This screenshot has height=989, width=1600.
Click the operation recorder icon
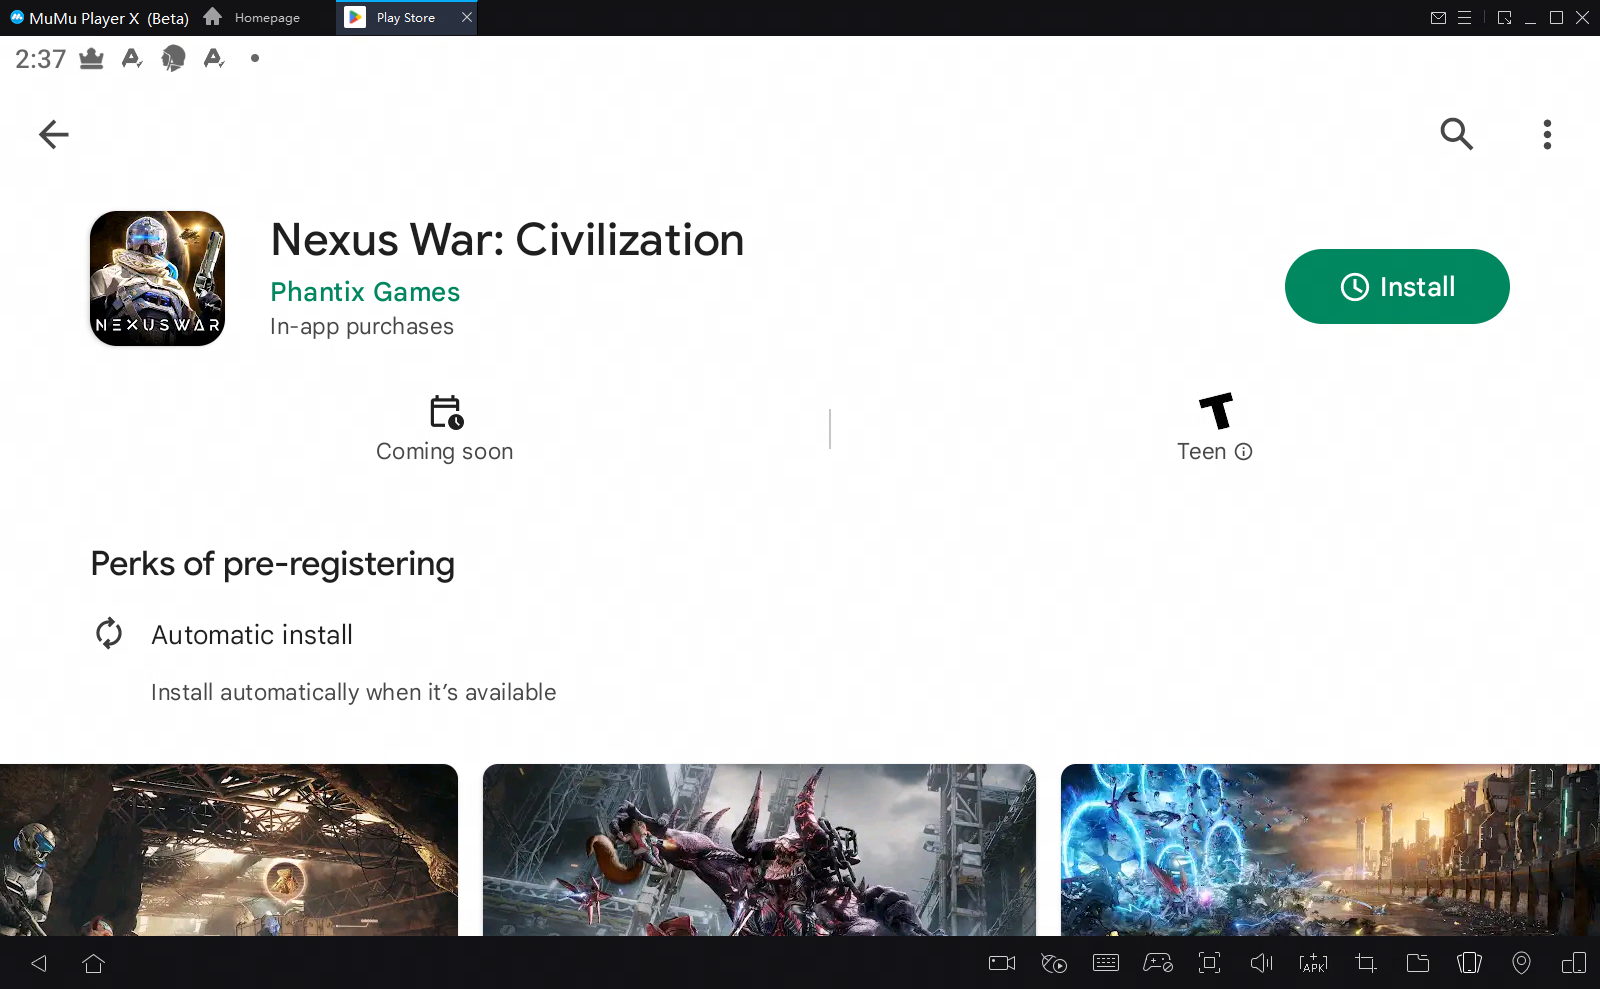(1054, 963)
